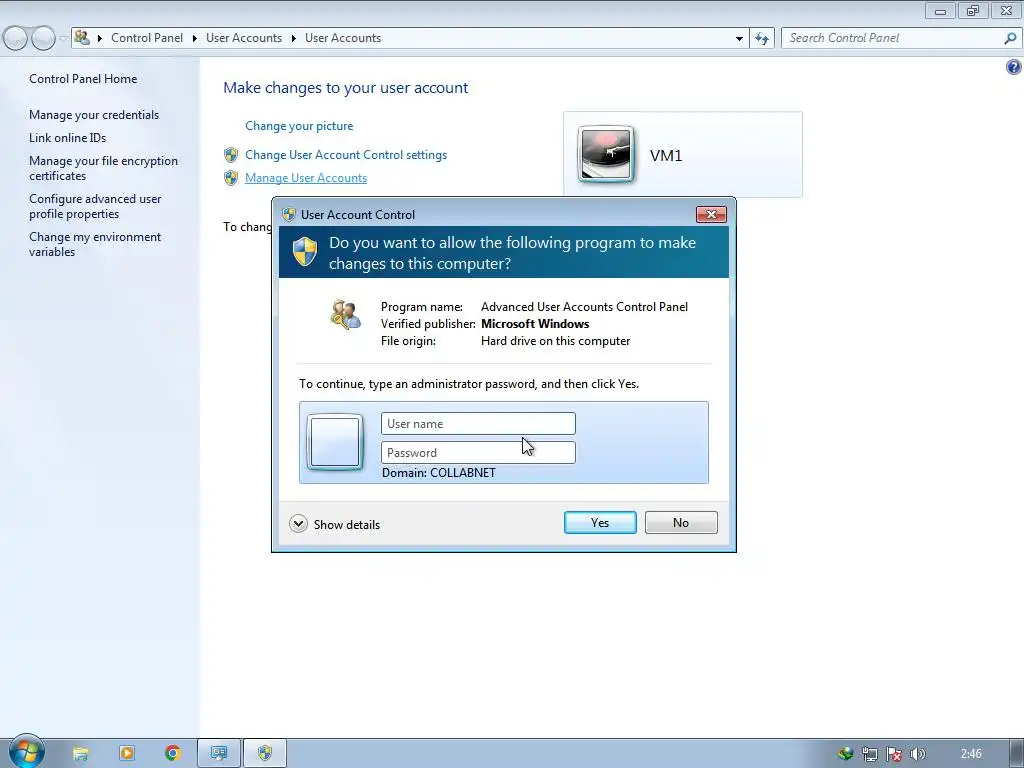This screenshot has width=1024, height=768.
Task: Click the green tray icon left of network
Action: click(845, 754)
